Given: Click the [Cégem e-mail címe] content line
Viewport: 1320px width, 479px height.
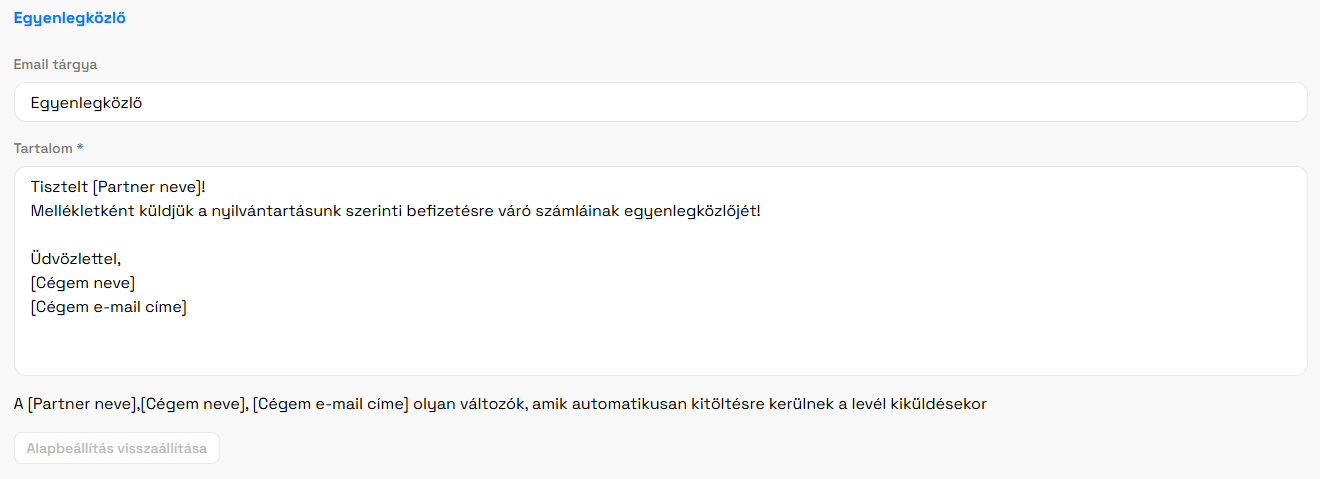Looking at the screenshot, I should coord(109,307).
